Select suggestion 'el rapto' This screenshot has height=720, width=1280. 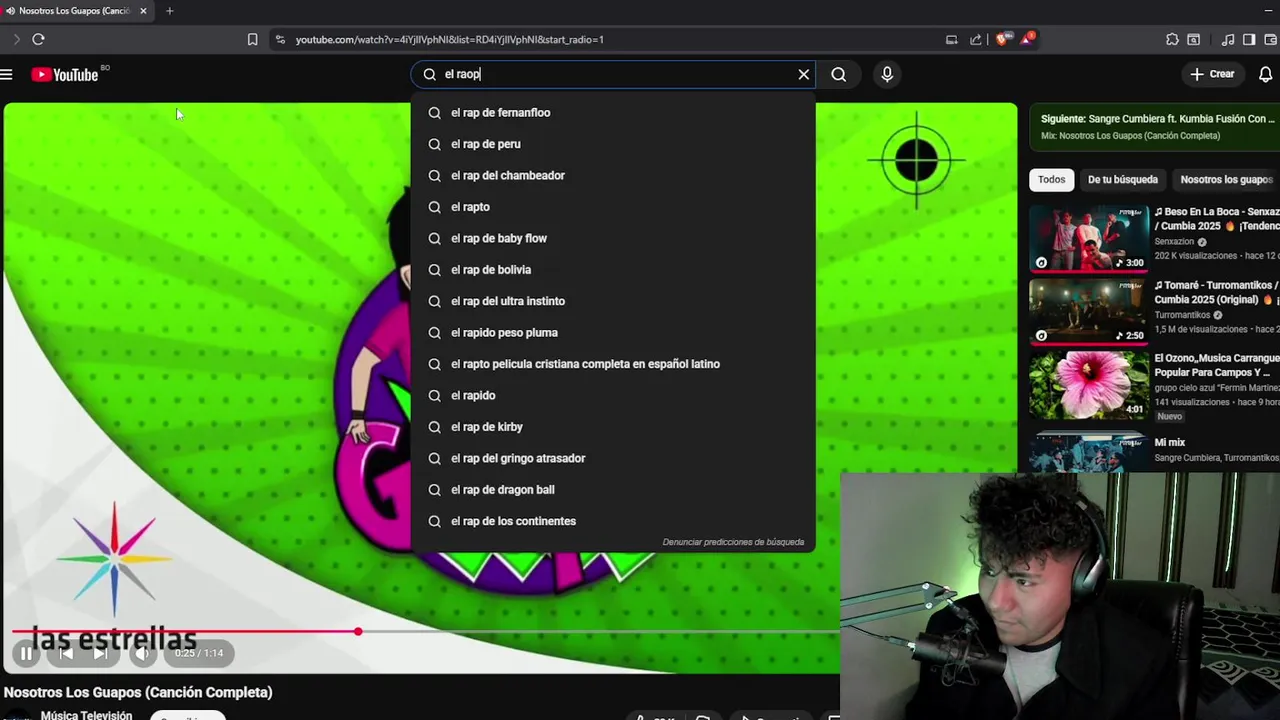613,207
